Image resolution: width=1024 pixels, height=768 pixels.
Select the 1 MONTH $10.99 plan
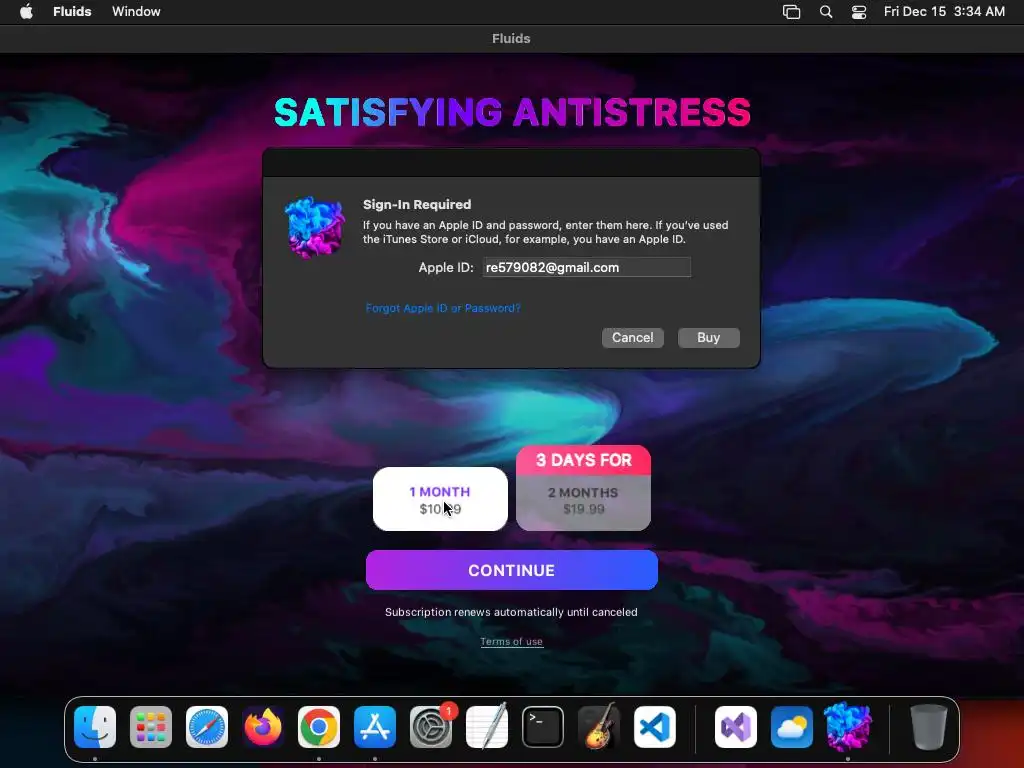(x=440, y=499)
